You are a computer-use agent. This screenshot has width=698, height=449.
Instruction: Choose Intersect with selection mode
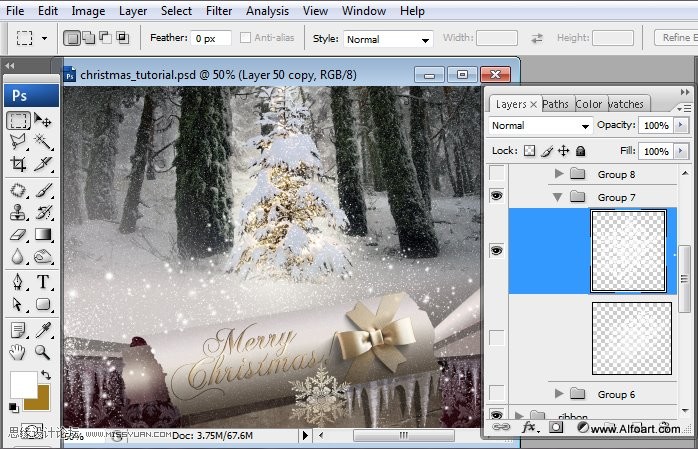(122, 38)
